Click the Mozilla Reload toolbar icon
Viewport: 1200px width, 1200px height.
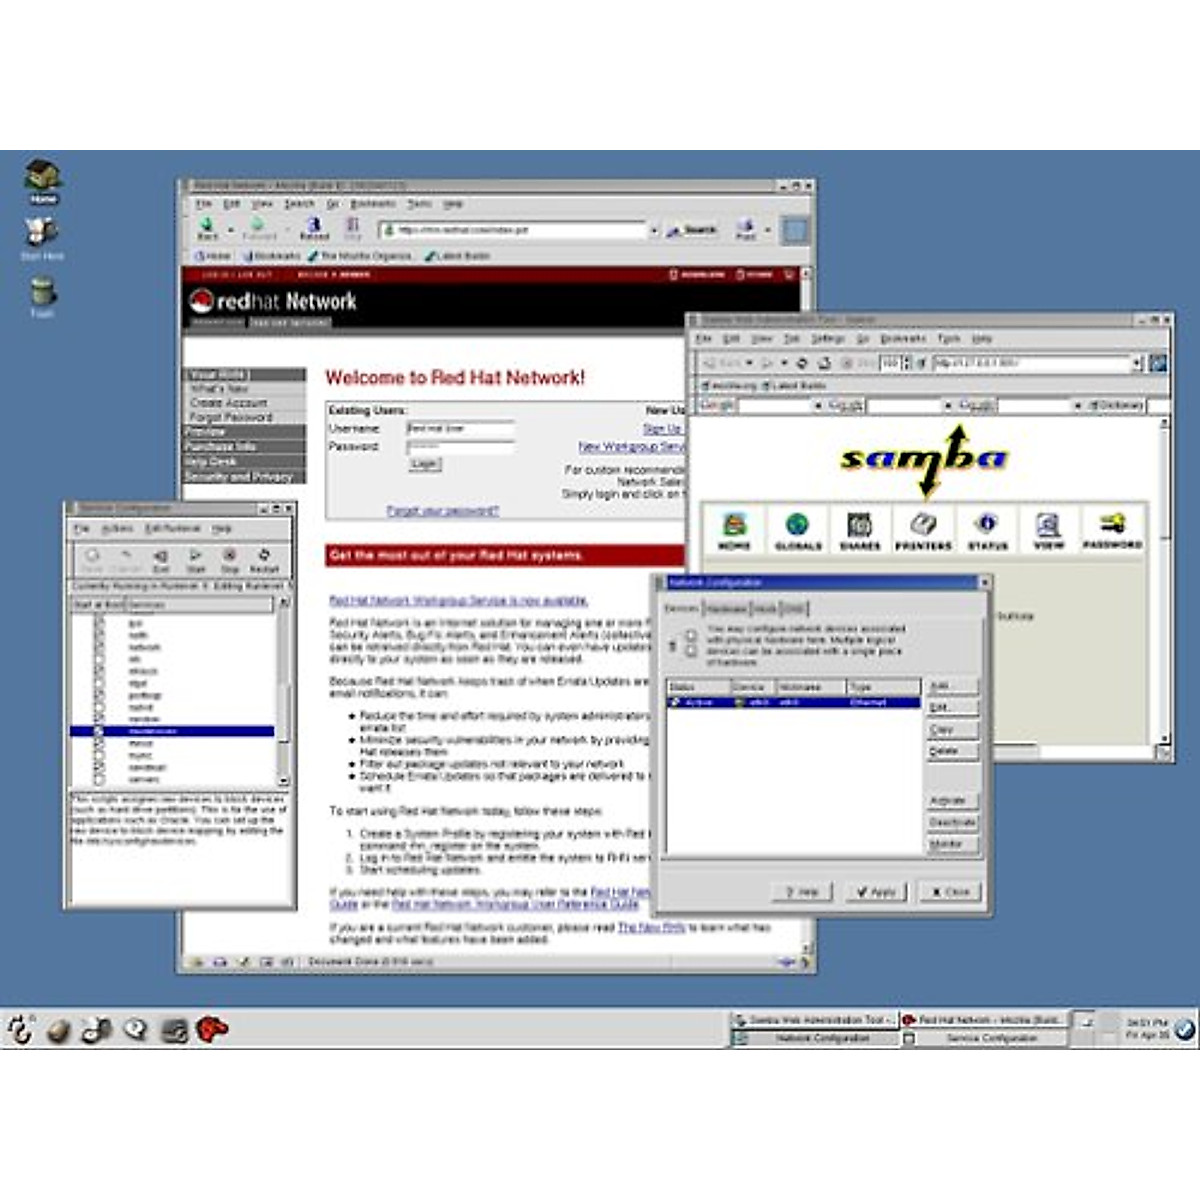tap(314, 228)
